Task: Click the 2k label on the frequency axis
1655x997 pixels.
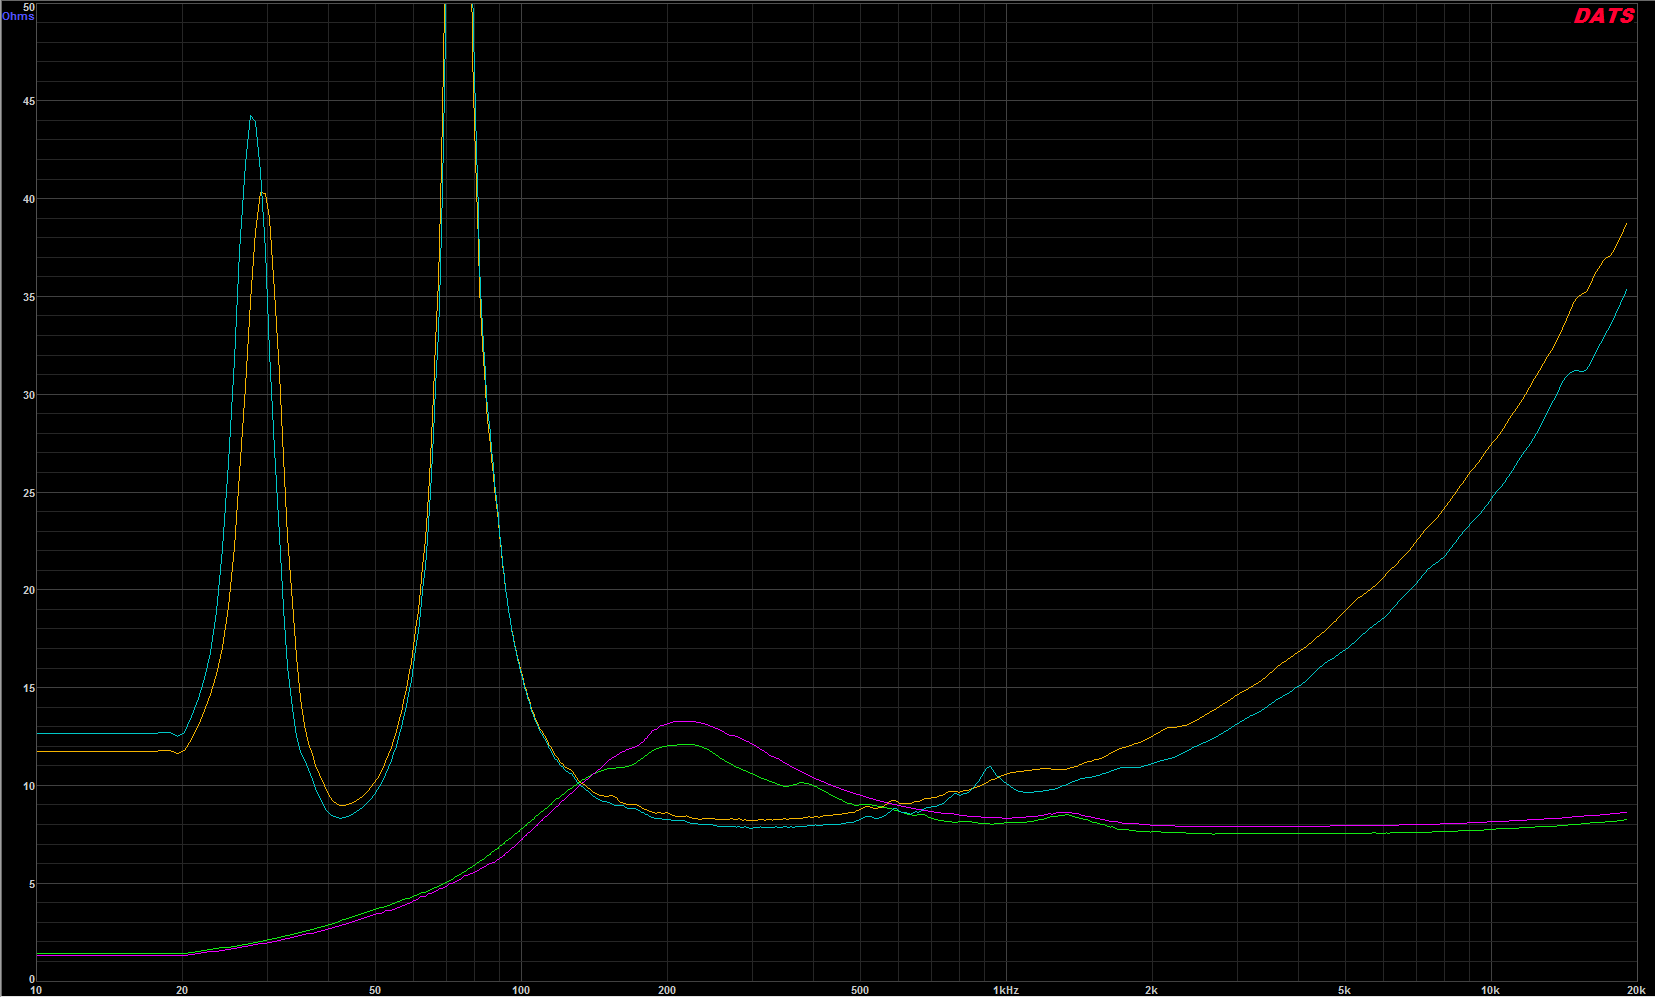Action: pos(1151,990)
